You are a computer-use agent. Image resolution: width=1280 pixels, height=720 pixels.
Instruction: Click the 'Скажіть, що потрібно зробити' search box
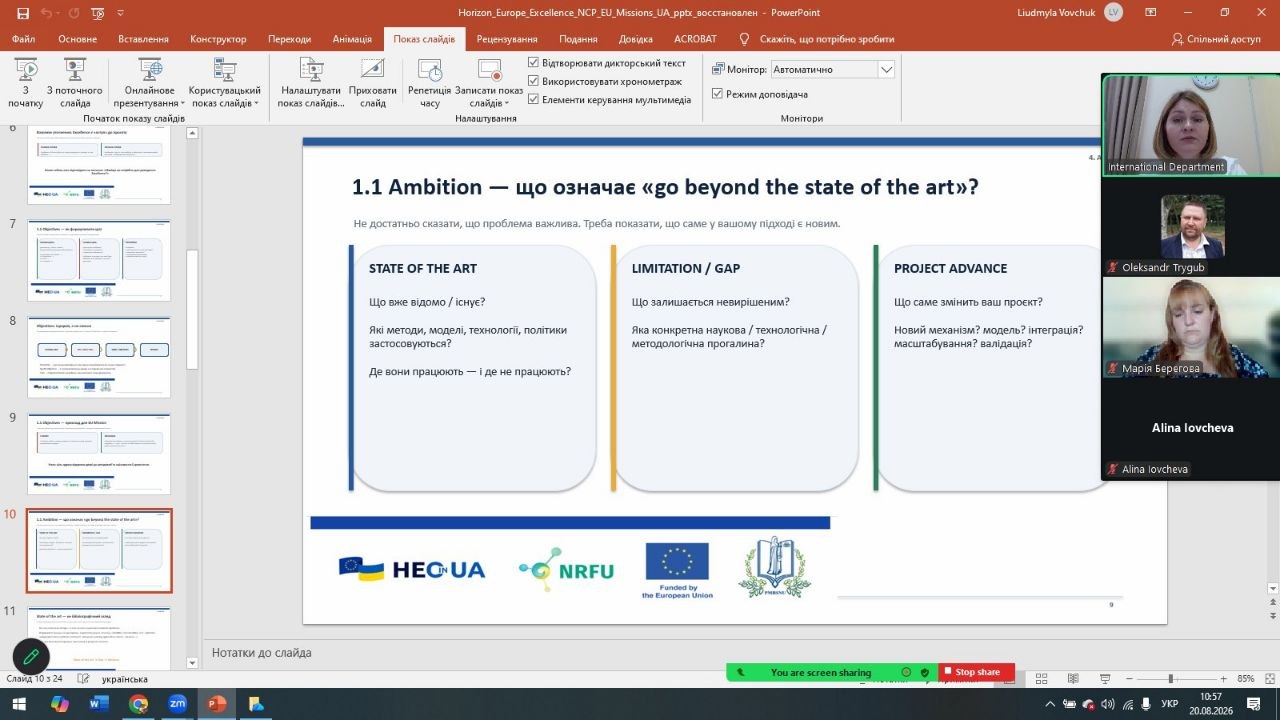[827, 39]
